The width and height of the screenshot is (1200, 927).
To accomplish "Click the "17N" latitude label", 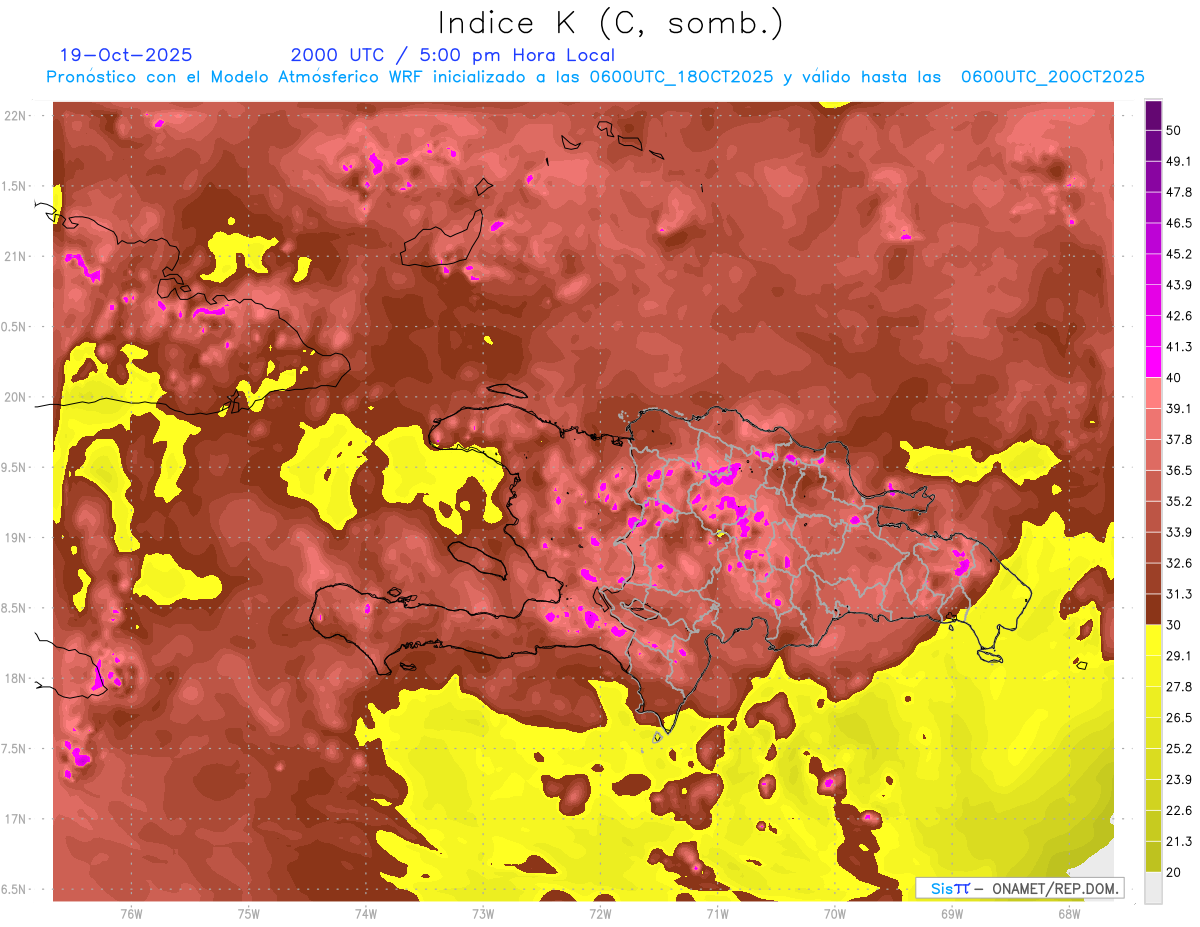I will tap(16, 819).
